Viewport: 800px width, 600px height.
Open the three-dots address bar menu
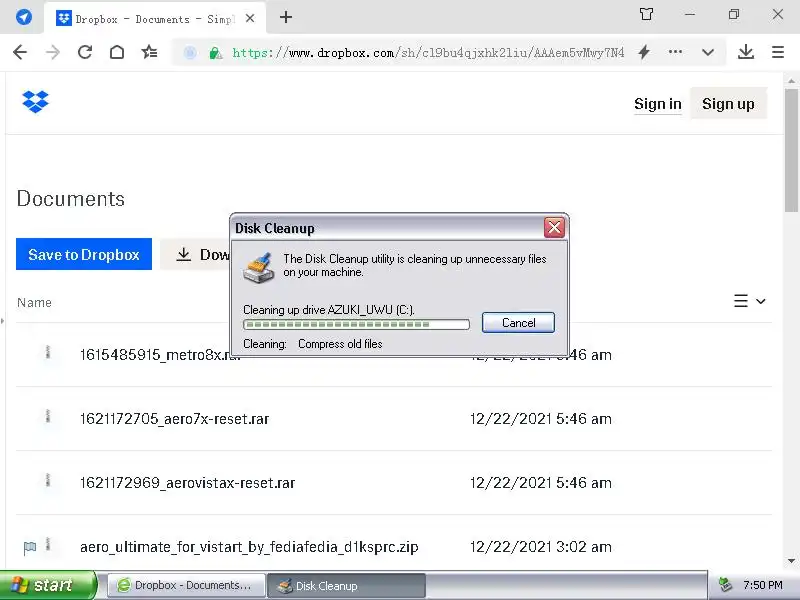[x=675, y=52]
